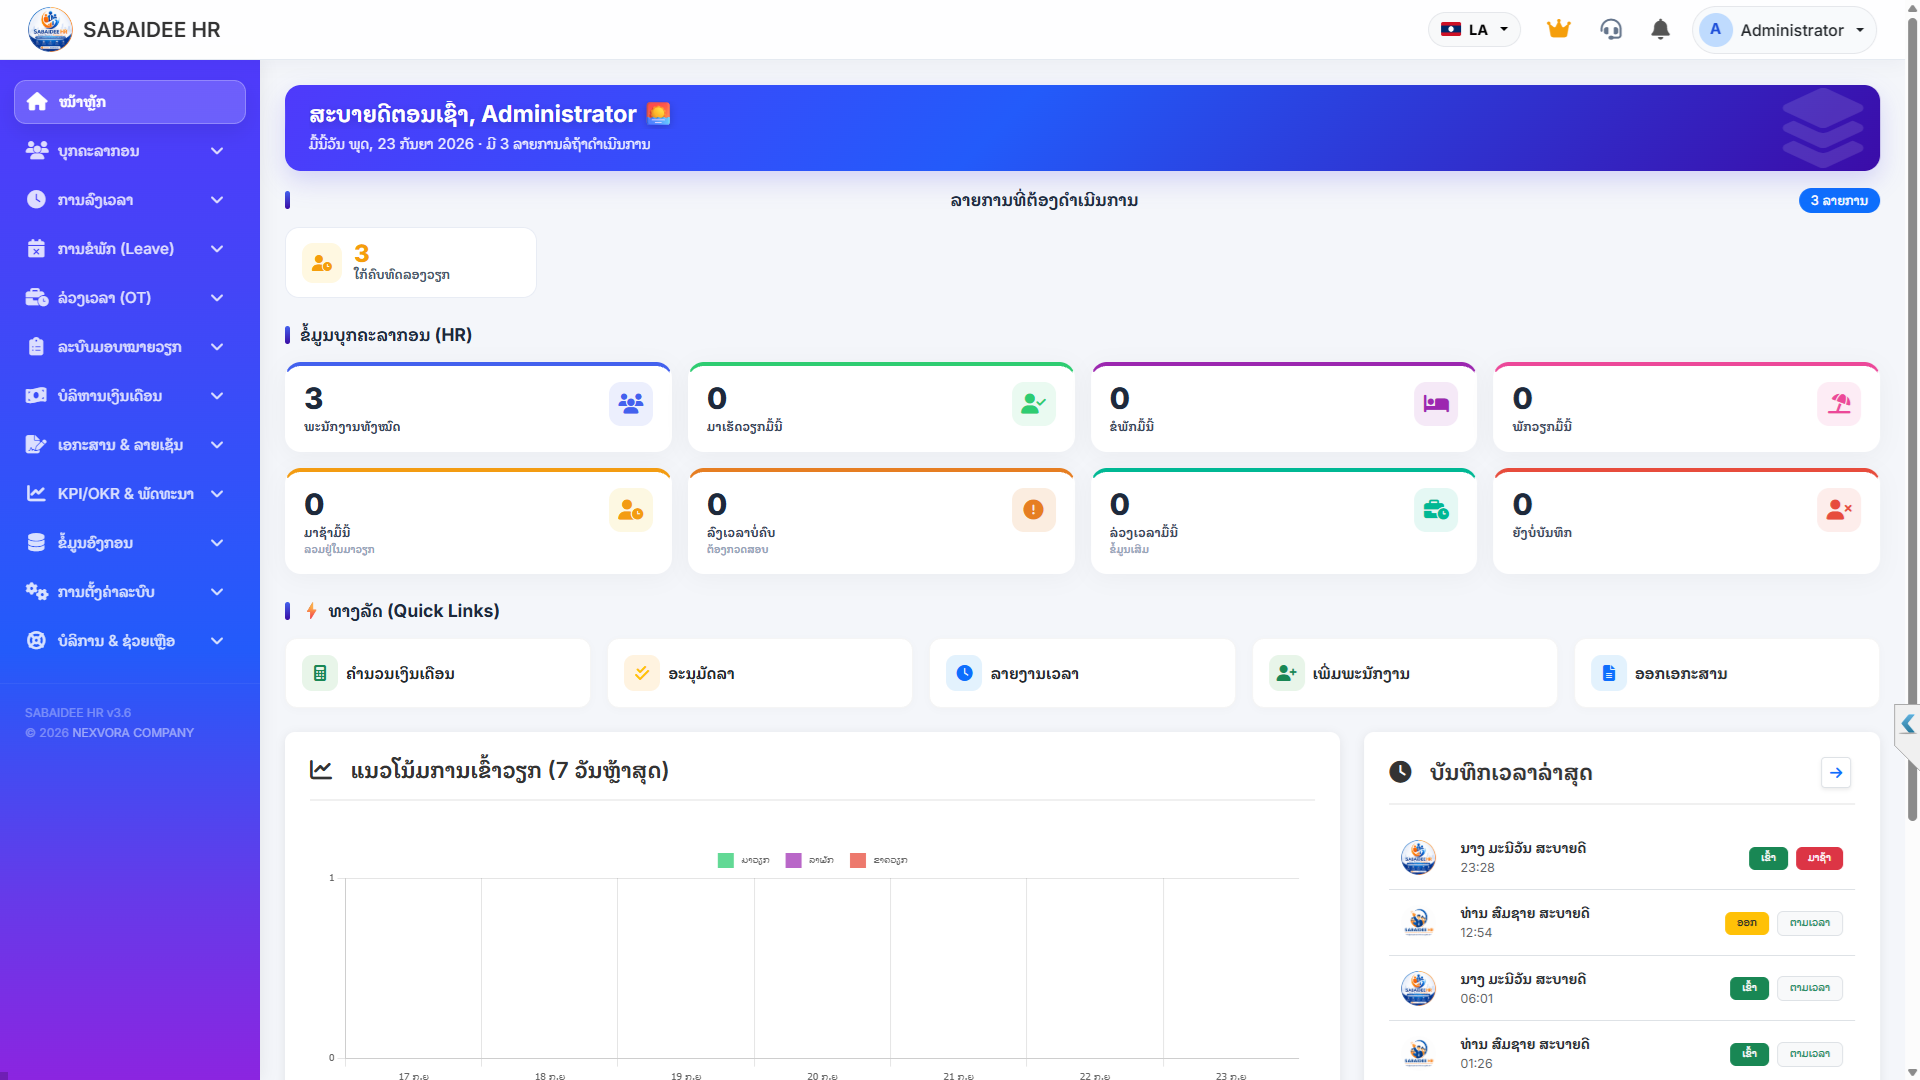Open the ຂໍ້ມູນອົງກອນ sidebar item
Viewport: 1920px width, 1080px height.
click(x=130, y=543)
